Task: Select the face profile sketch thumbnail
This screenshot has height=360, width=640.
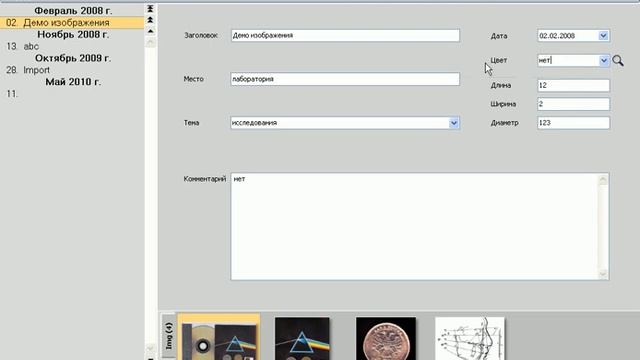Action: (470, 339)
